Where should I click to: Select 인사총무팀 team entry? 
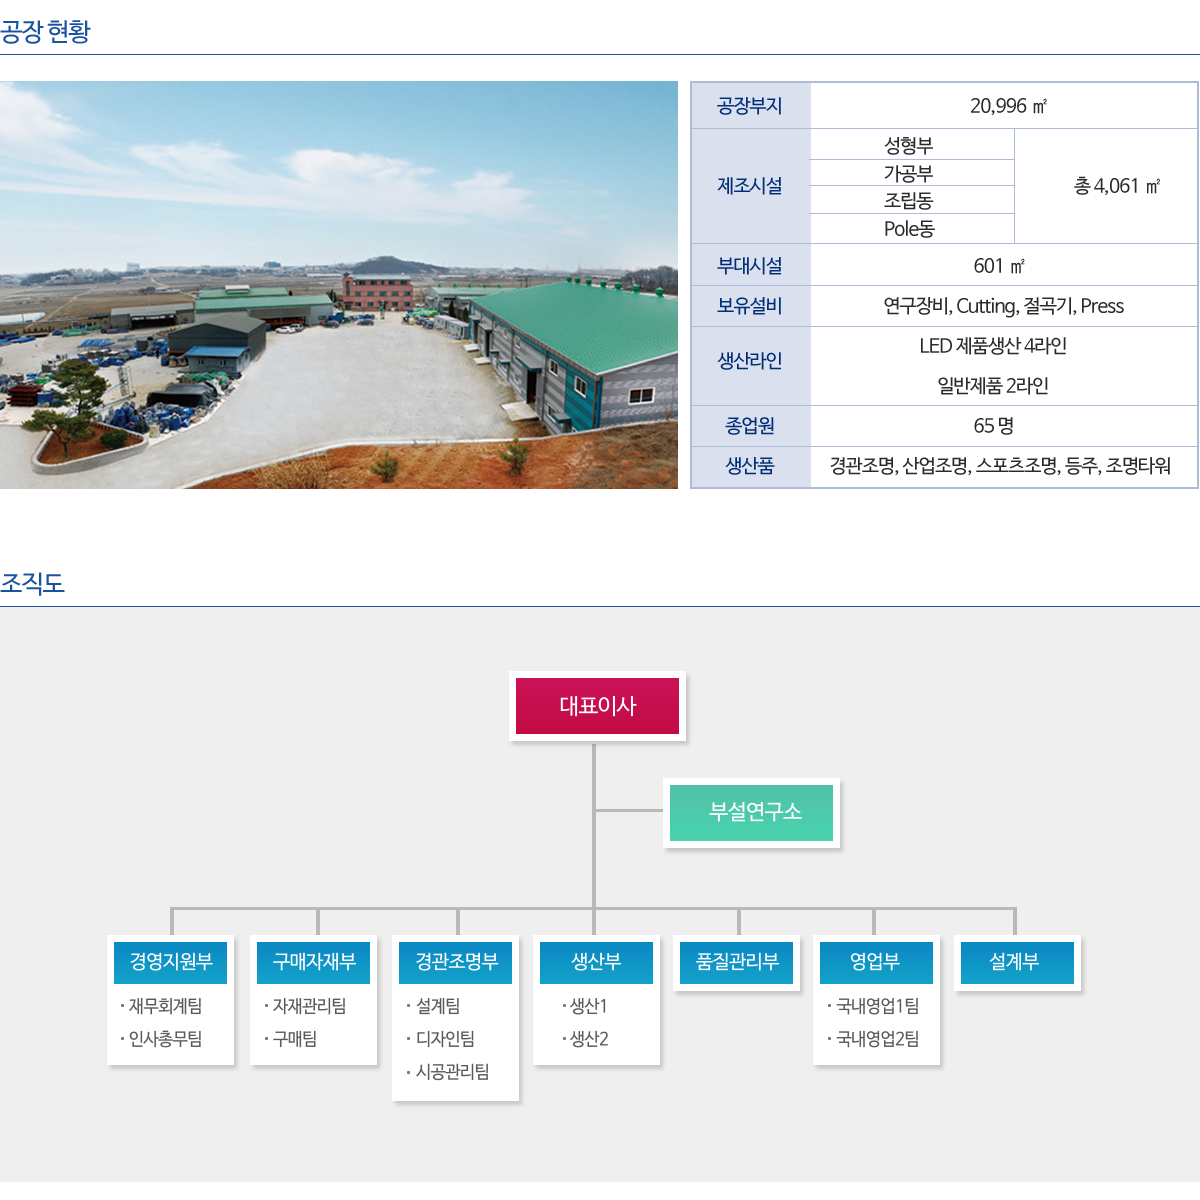(x=165, y=1039)
